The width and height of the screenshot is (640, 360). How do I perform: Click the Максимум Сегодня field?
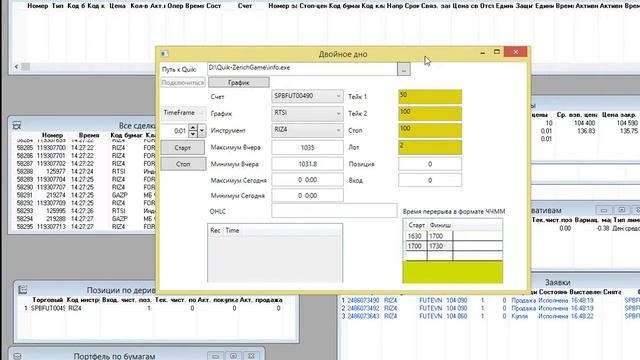click(307, 180)
